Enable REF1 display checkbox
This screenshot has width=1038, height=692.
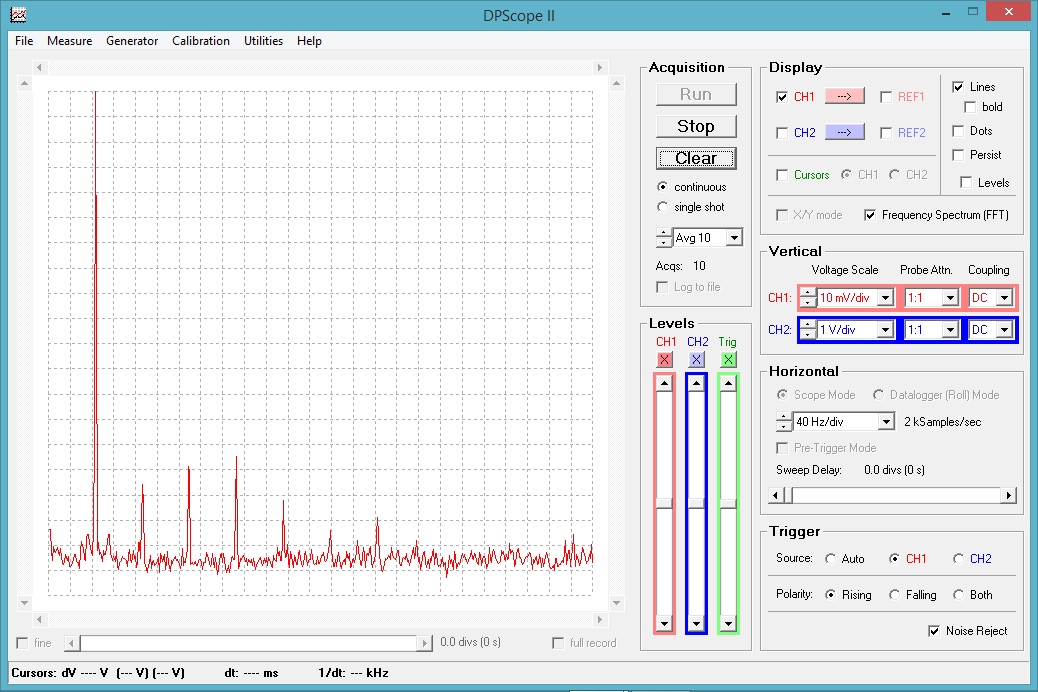[886, 97]
